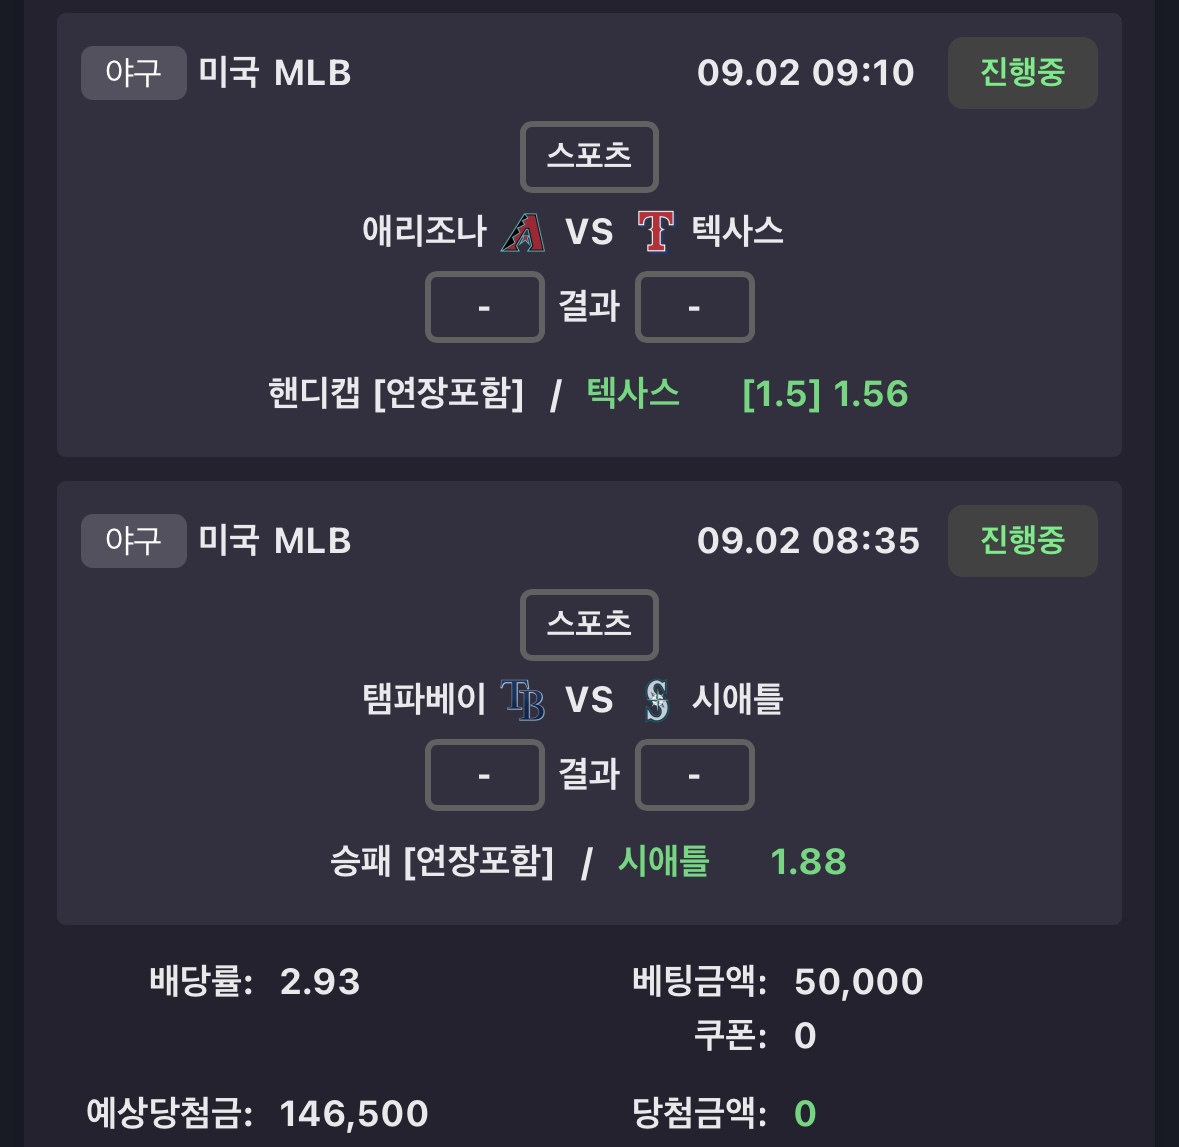Tap the 진행중 status badge for 08:35 game
Screen dimensions: 1179x1147
(1023, 541)
